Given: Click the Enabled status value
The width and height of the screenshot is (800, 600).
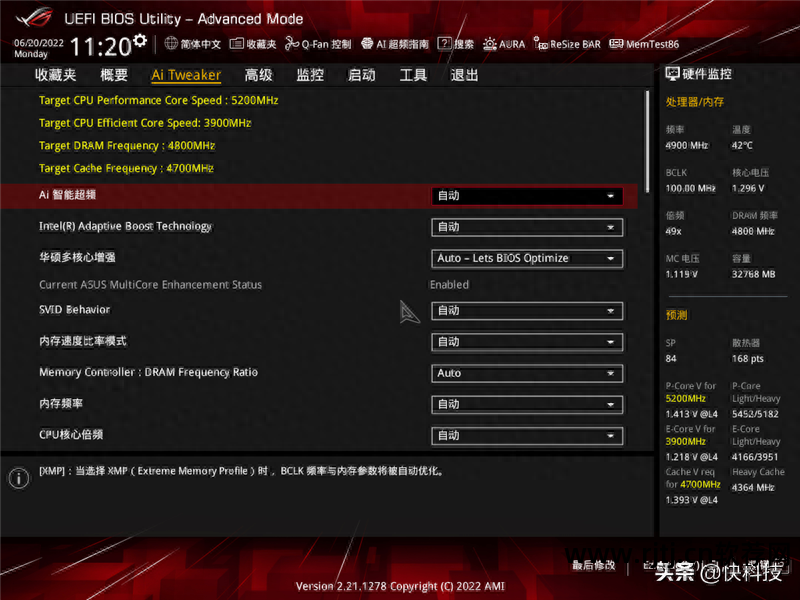Looking at the screenshot, I should pos(449,285).
